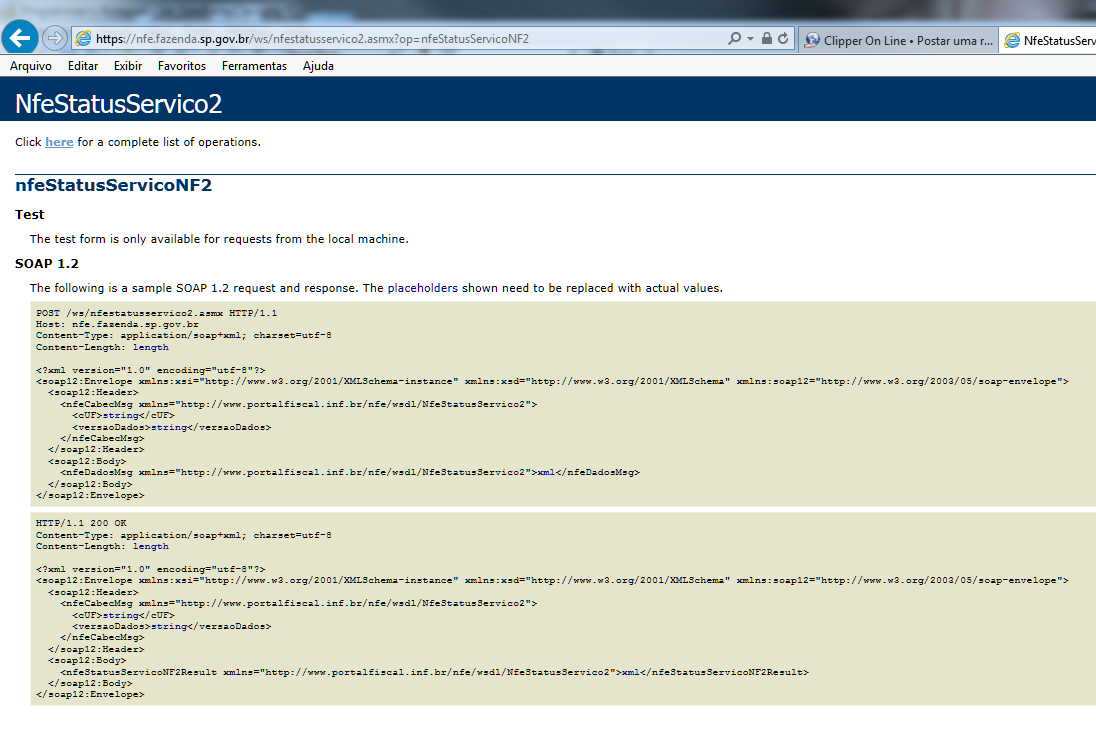
Task: Click the 'Host: nfe.fazenda.sp.gov.br' line
Action: (x=117, y=324)
